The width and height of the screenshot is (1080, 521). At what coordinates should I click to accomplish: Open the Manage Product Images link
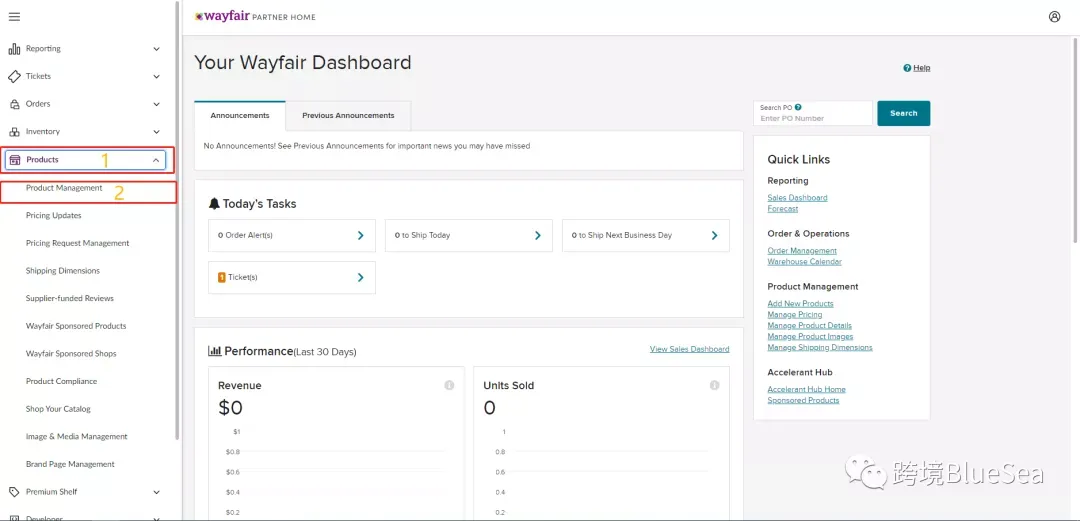pyautogui.click(x=810, y=337)
